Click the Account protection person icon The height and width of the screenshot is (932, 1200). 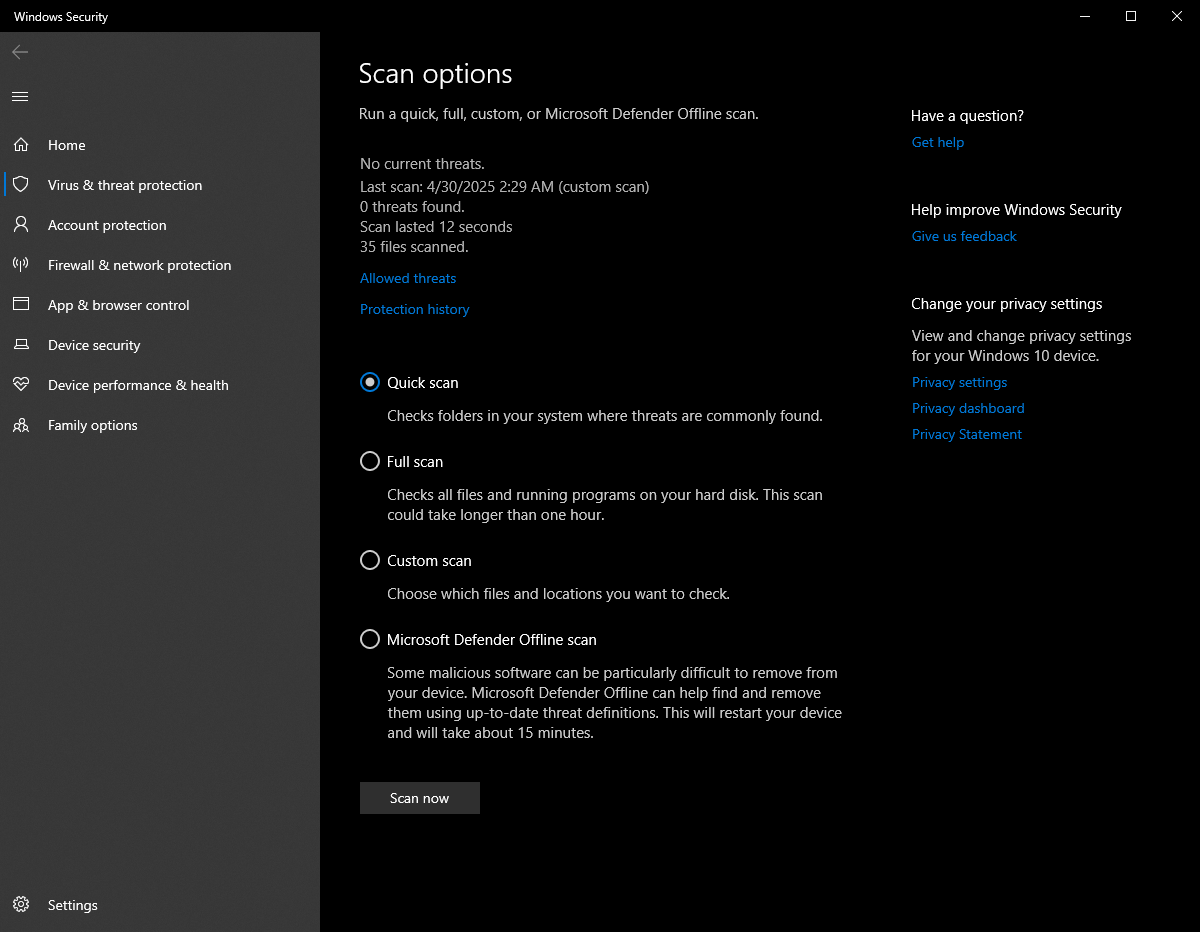pyautogui.click(x=20, y=225)
